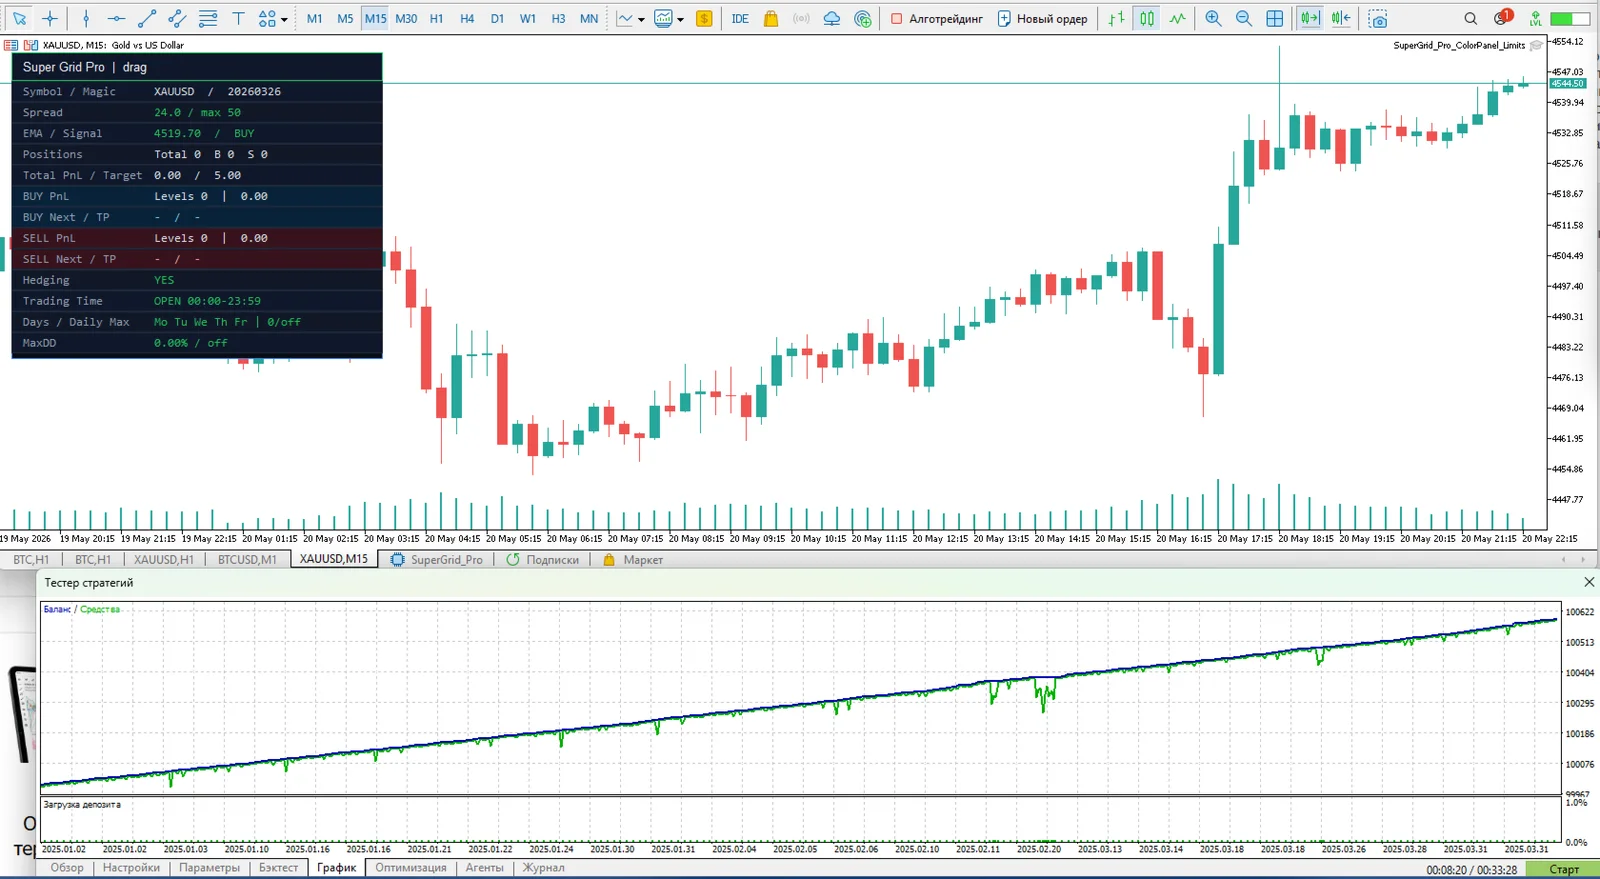Click the zoom in magnifier icon
The height and width of the screenshot is (879, 1600).
pyautogui.click(x=1213, y=18)
